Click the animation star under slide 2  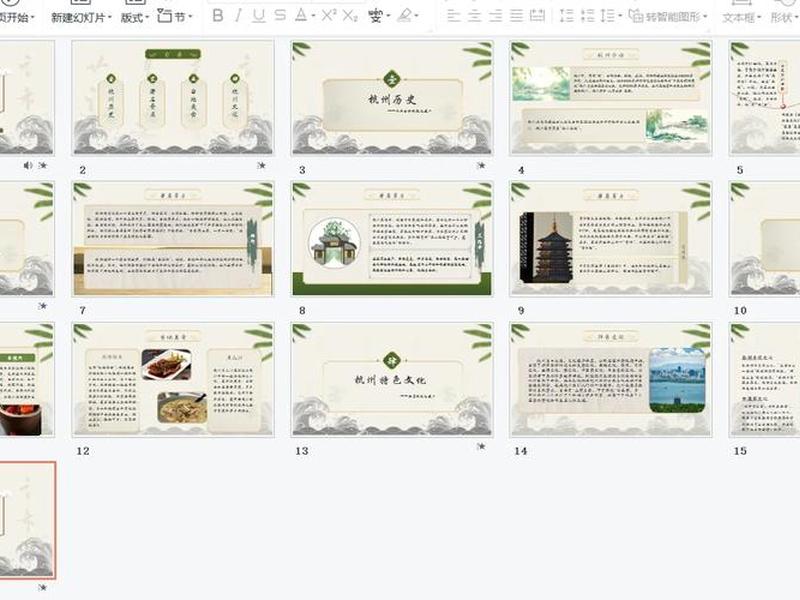[261, 165]
